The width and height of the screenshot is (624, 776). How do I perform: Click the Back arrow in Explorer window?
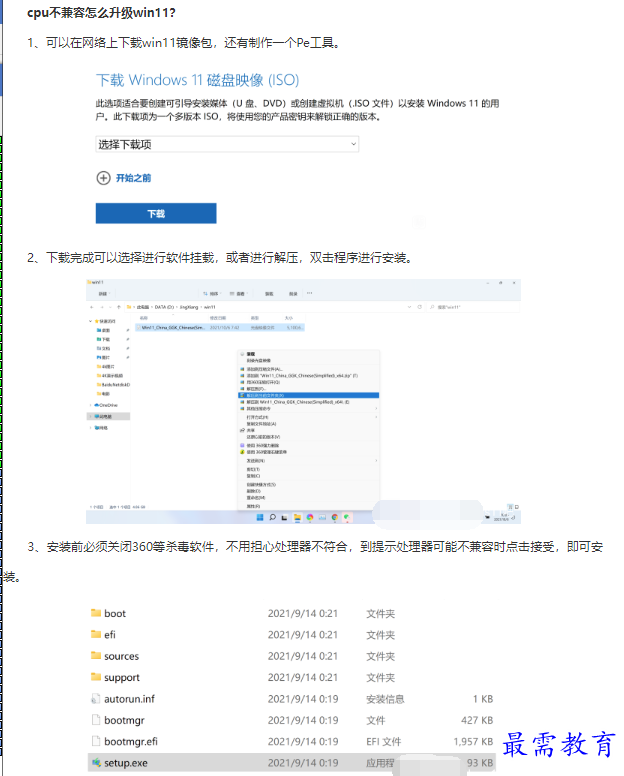(92, 307)
